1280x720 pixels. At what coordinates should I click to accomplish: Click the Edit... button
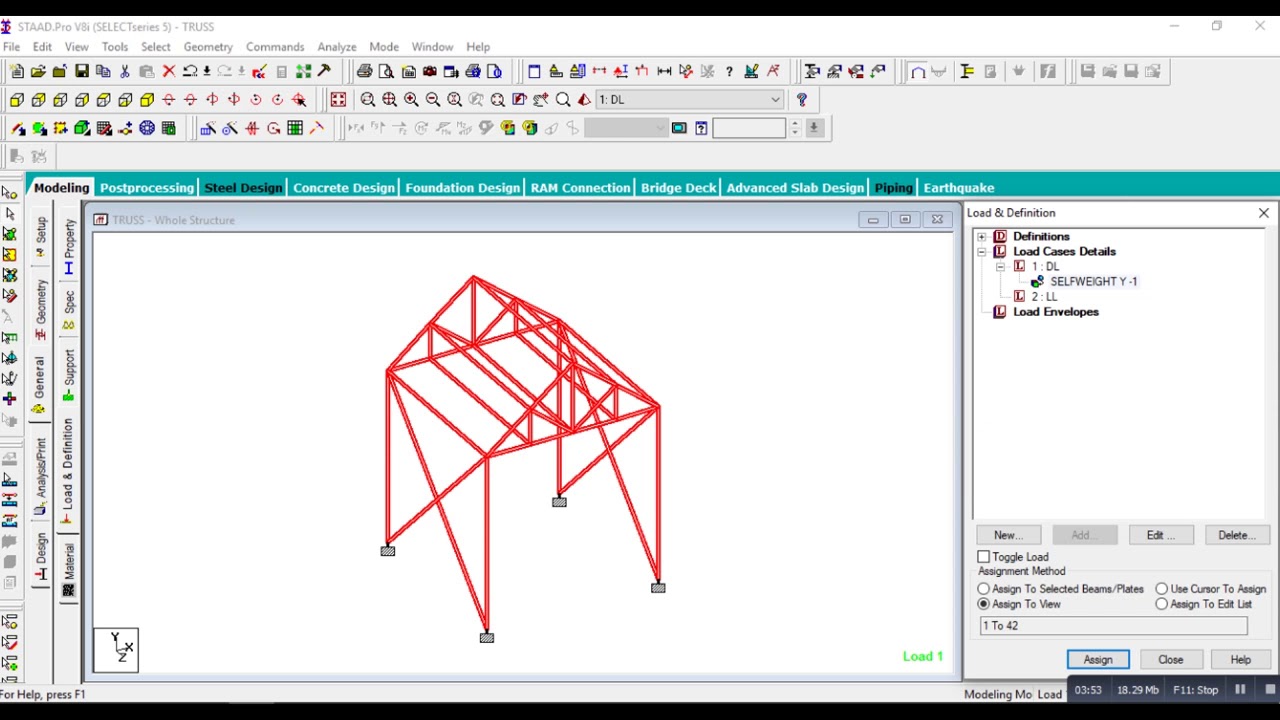click(1160, 535)
